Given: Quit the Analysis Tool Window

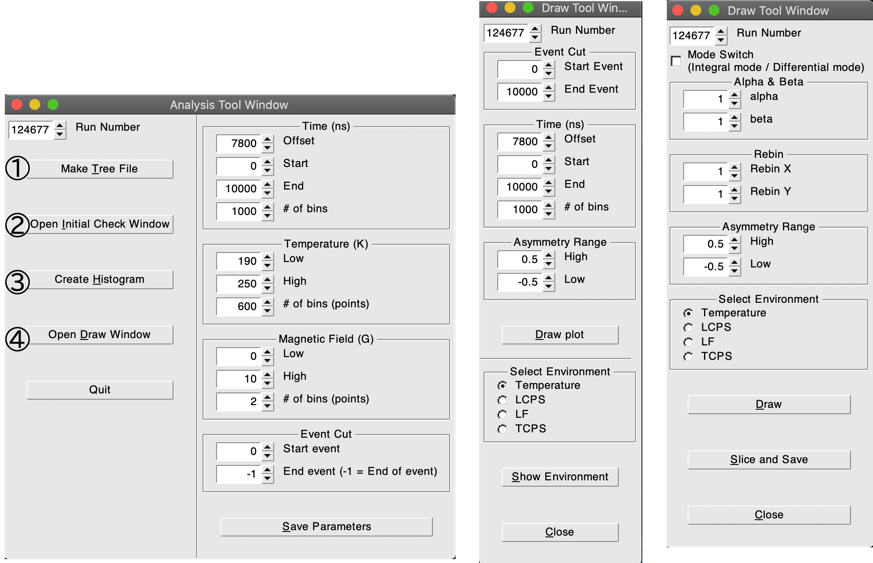Looking at the screenshot, I should pos(100,390).
